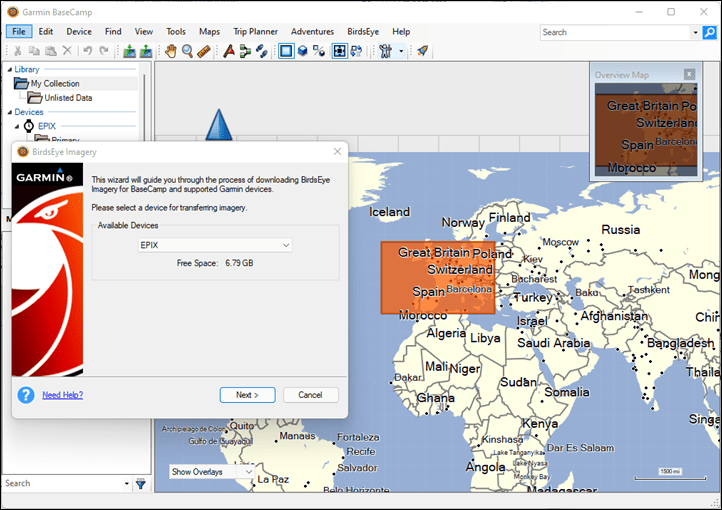Open the File menu
The height and width of the screenshot is (510, 722).
19,31
